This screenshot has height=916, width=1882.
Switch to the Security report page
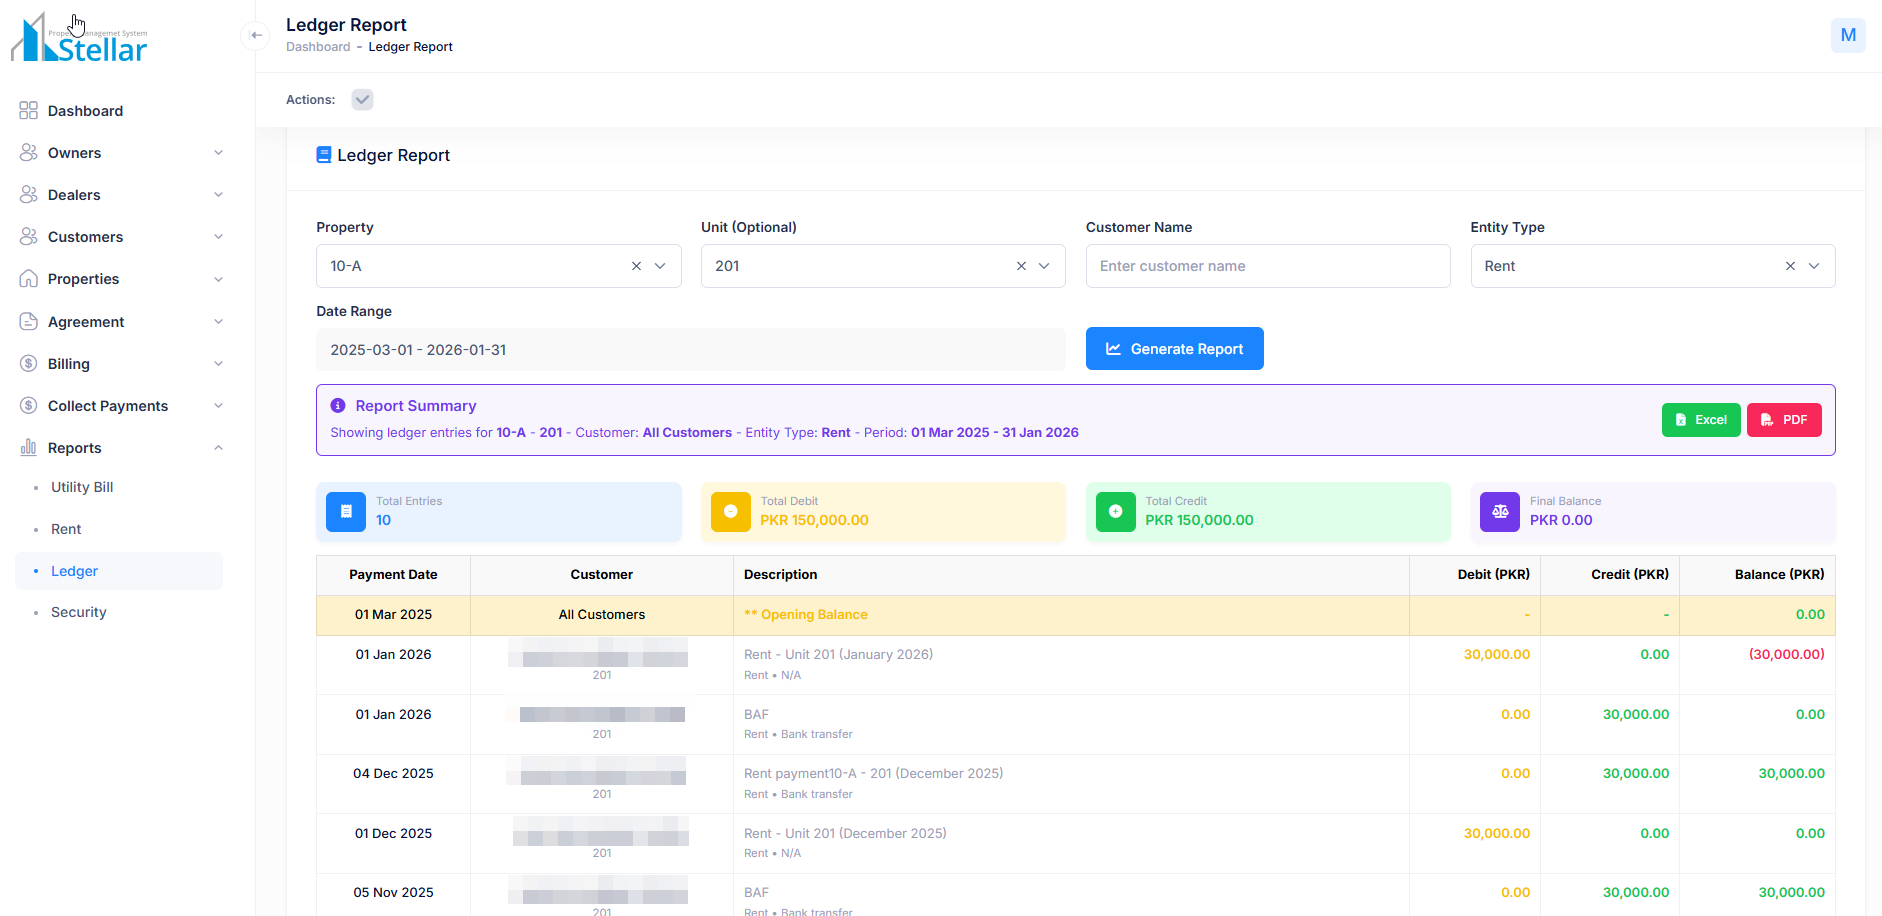coord(78,612)
